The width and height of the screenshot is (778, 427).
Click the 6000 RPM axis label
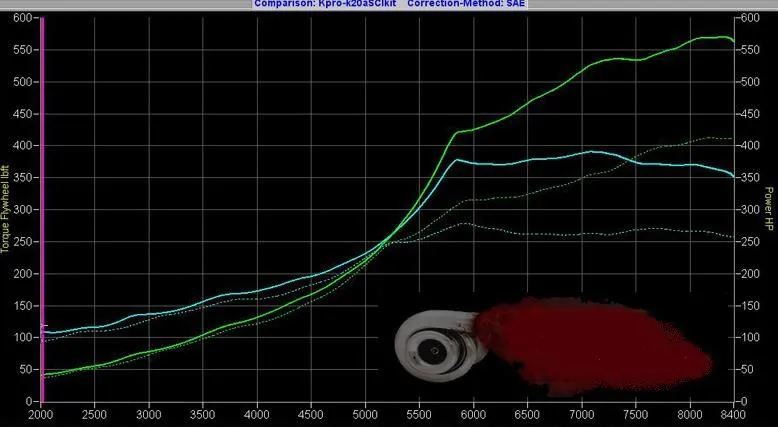click(473, 415)
